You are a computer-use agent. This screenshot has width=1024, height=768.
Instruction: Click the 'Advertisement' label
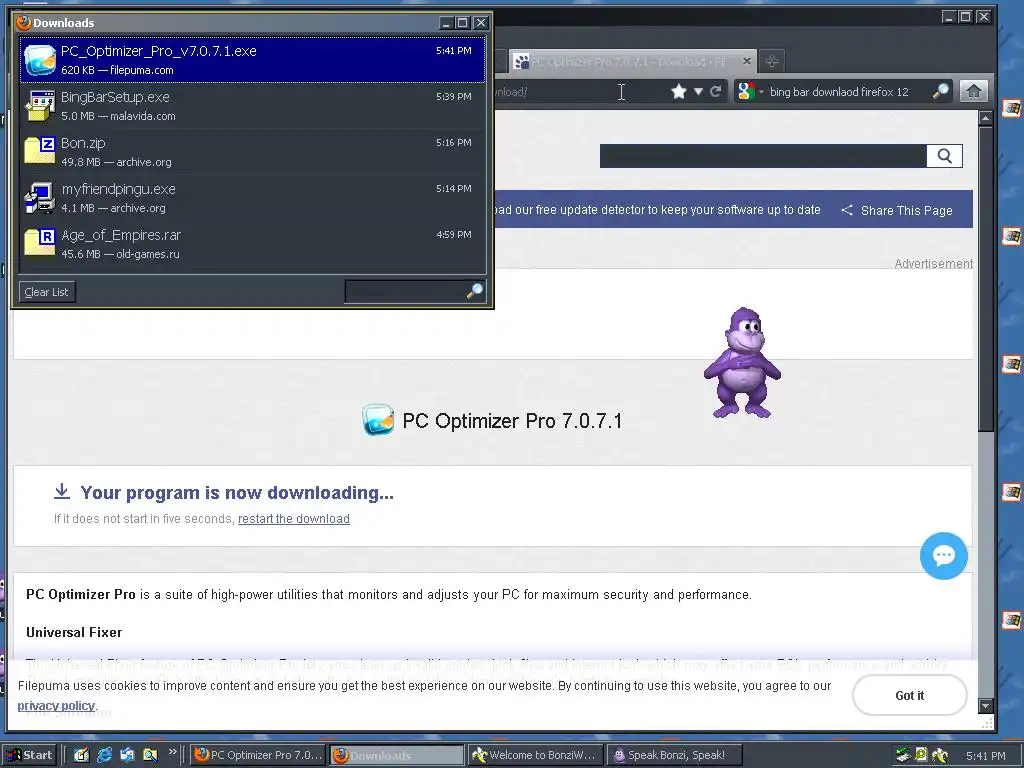pyautogui.click(x=933, y=264)
